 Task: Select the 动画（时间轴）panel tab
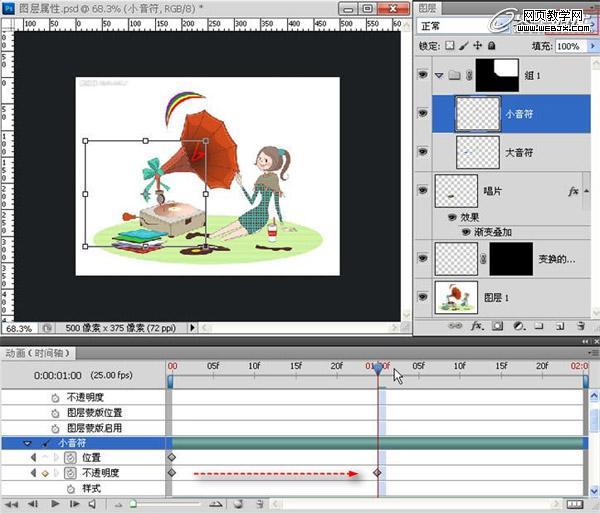point(38,353)
